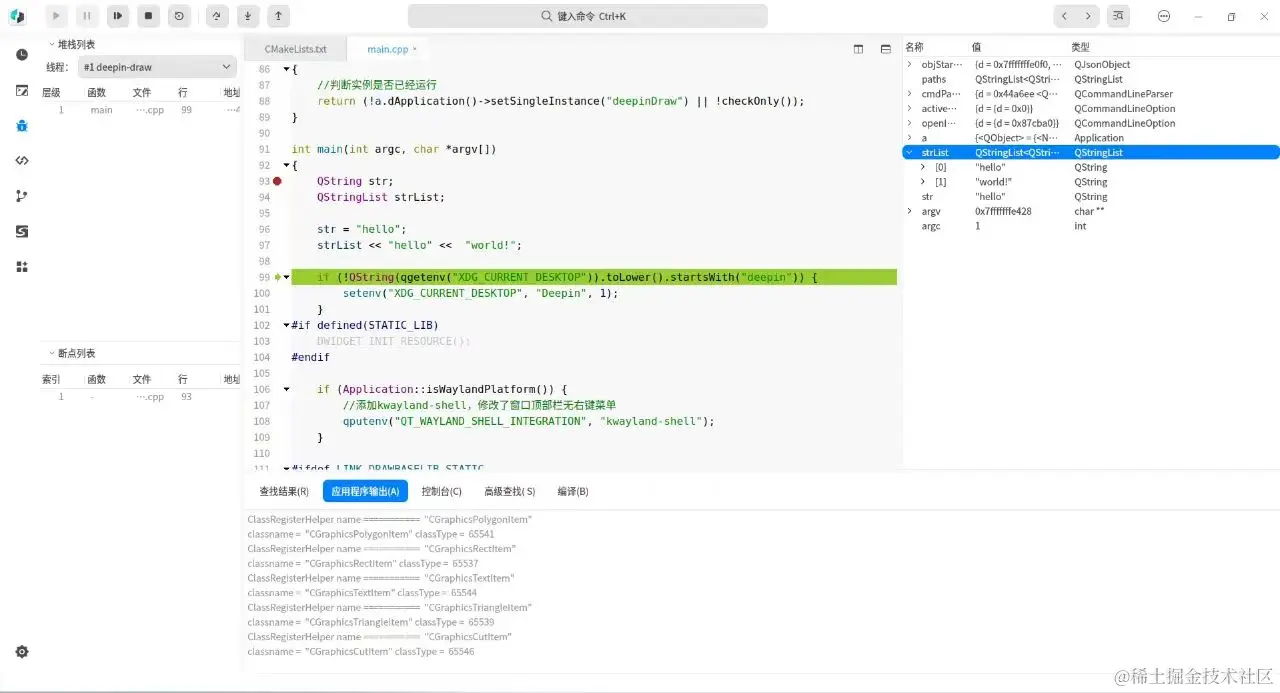
Task: Open thread dropdown #1 deepin-draw
Action: tap(158, 67)
